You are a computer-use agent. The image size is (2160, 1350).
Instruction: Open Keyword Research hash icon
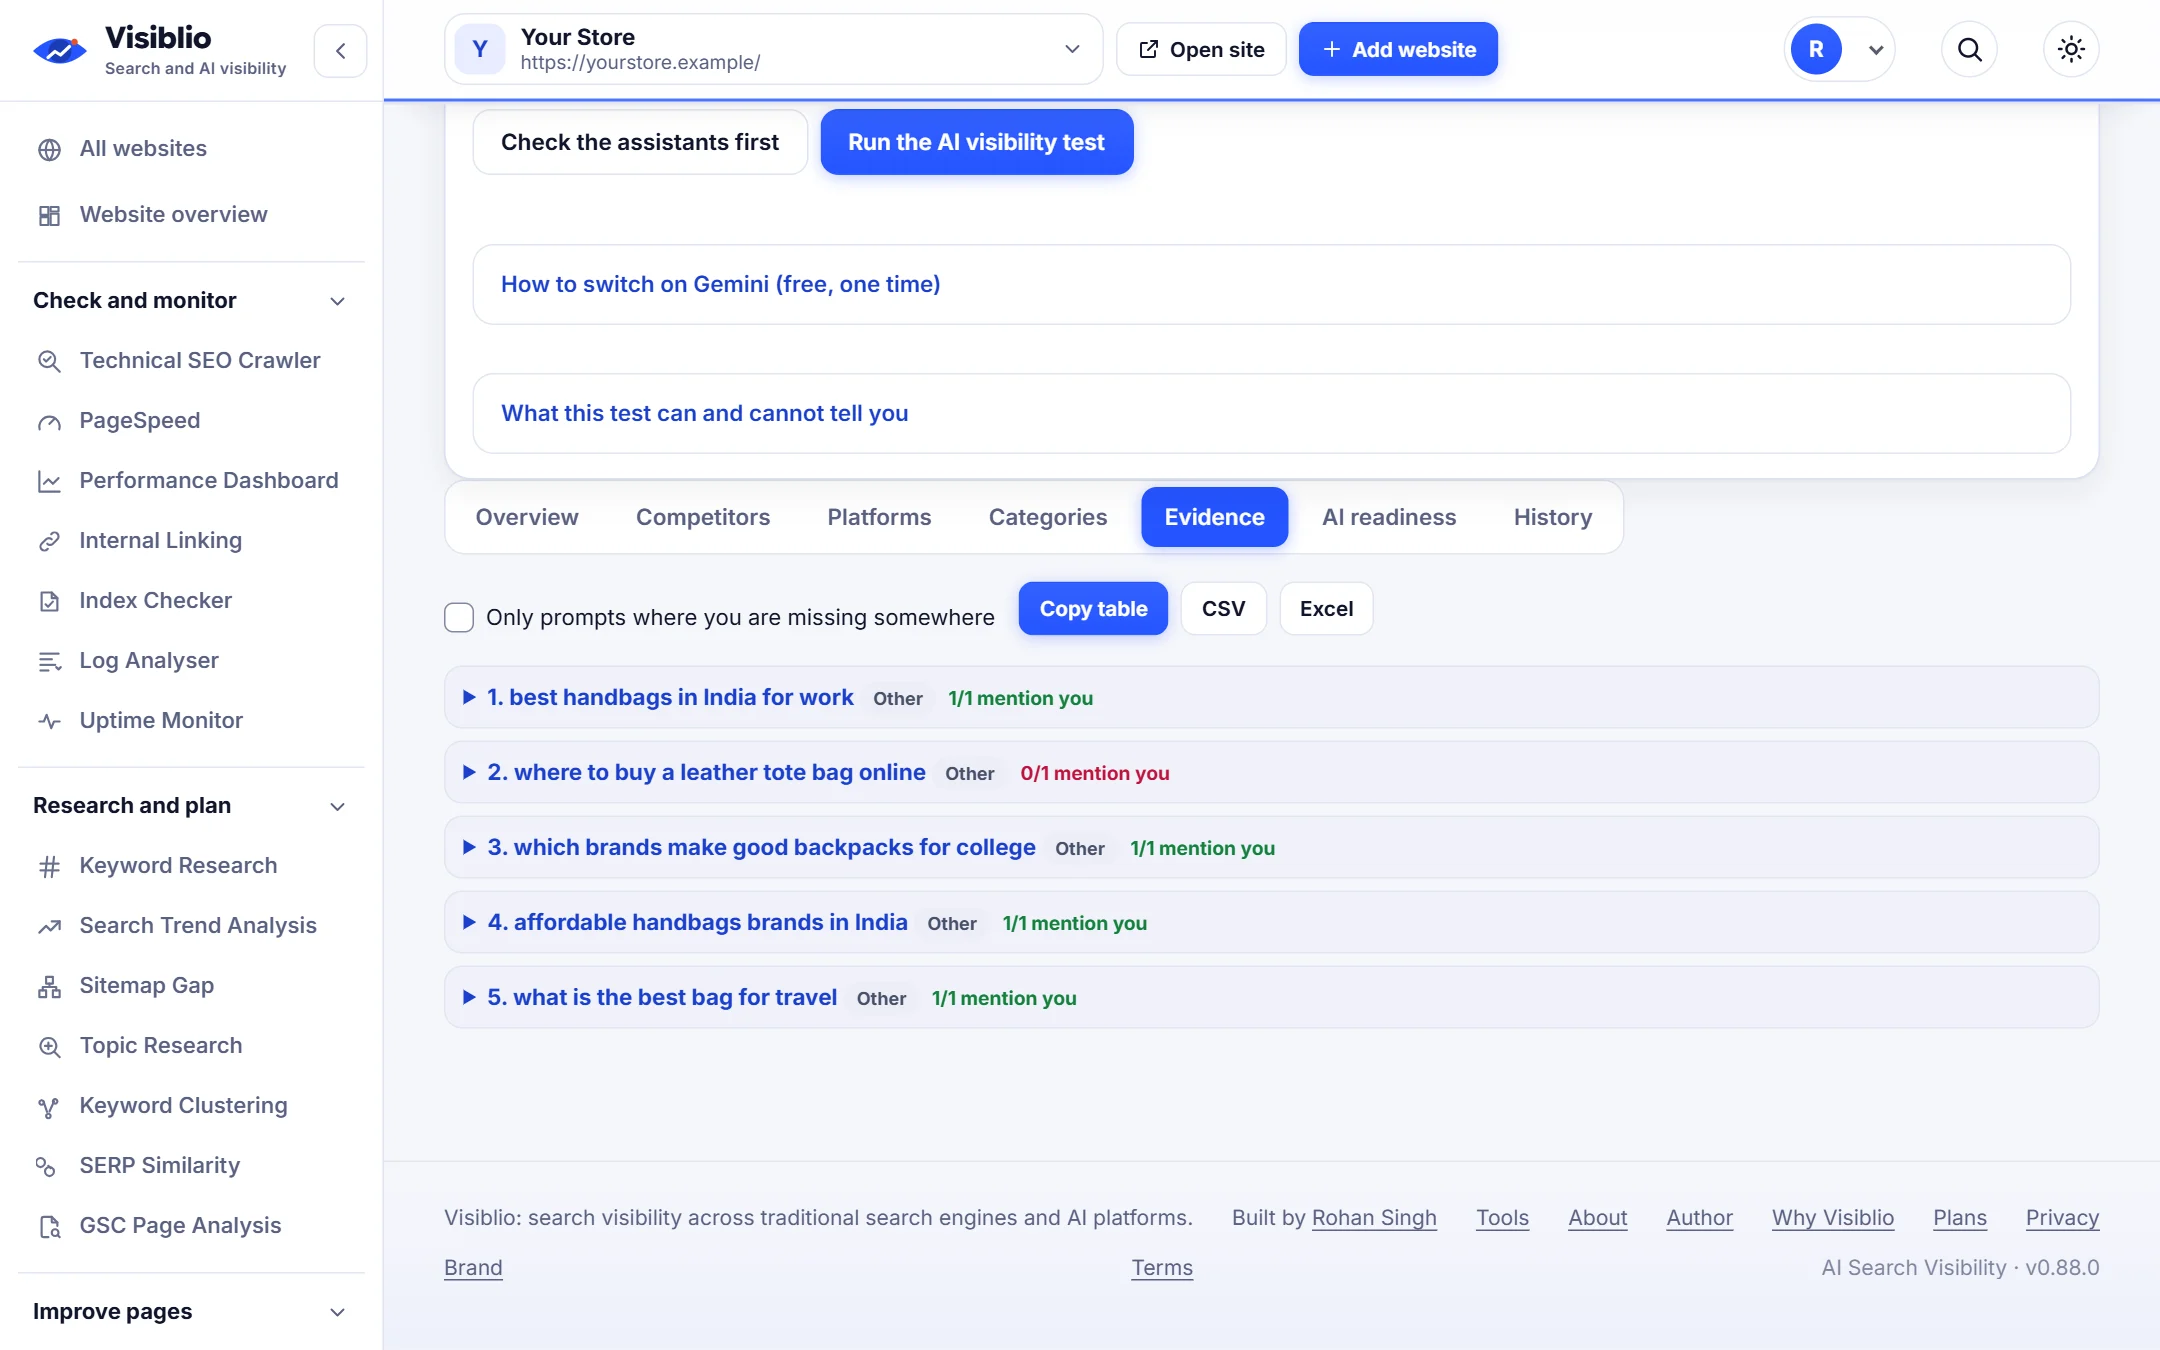click(x=49, y=866)
